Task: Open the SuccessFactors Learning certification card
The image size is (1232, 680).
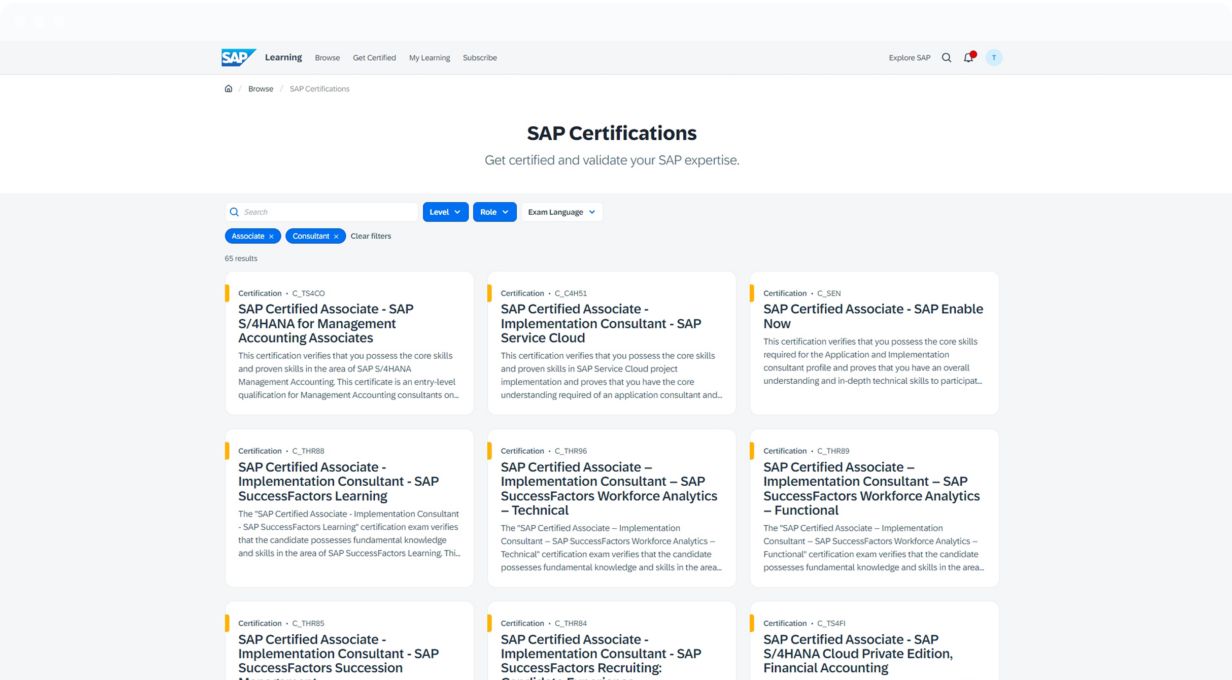Action: pyautogui.click(x=338, y=481)
